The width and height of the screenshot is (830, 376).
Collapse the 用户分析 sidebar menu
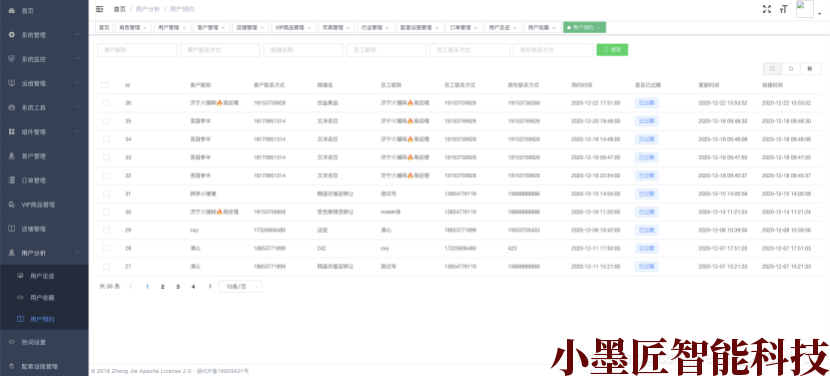[44, 253]
